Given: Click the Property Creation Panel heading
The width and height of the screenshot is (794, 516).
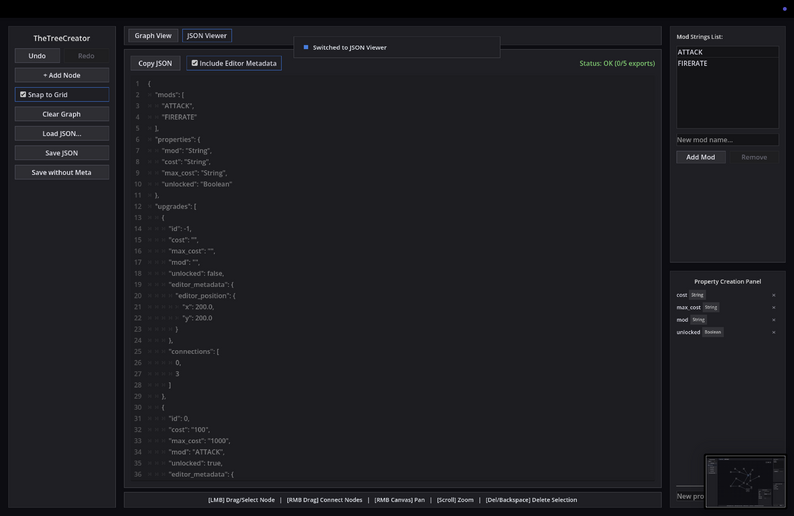Looking at the screenshot, I should point(727,282).
